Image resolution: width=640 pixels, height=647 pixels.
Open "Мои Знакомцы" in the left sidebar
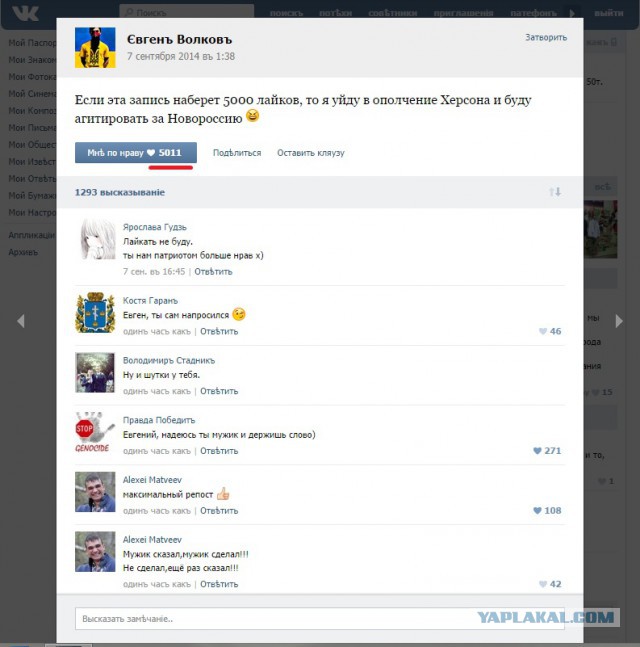[32, 60]
